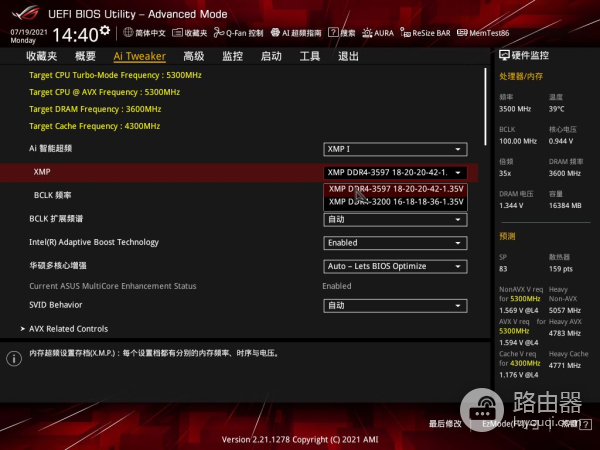This screenshot has width=600, height=450.
Task: Open the 搜索 question mark icon
Action: (x=333, y=33)
